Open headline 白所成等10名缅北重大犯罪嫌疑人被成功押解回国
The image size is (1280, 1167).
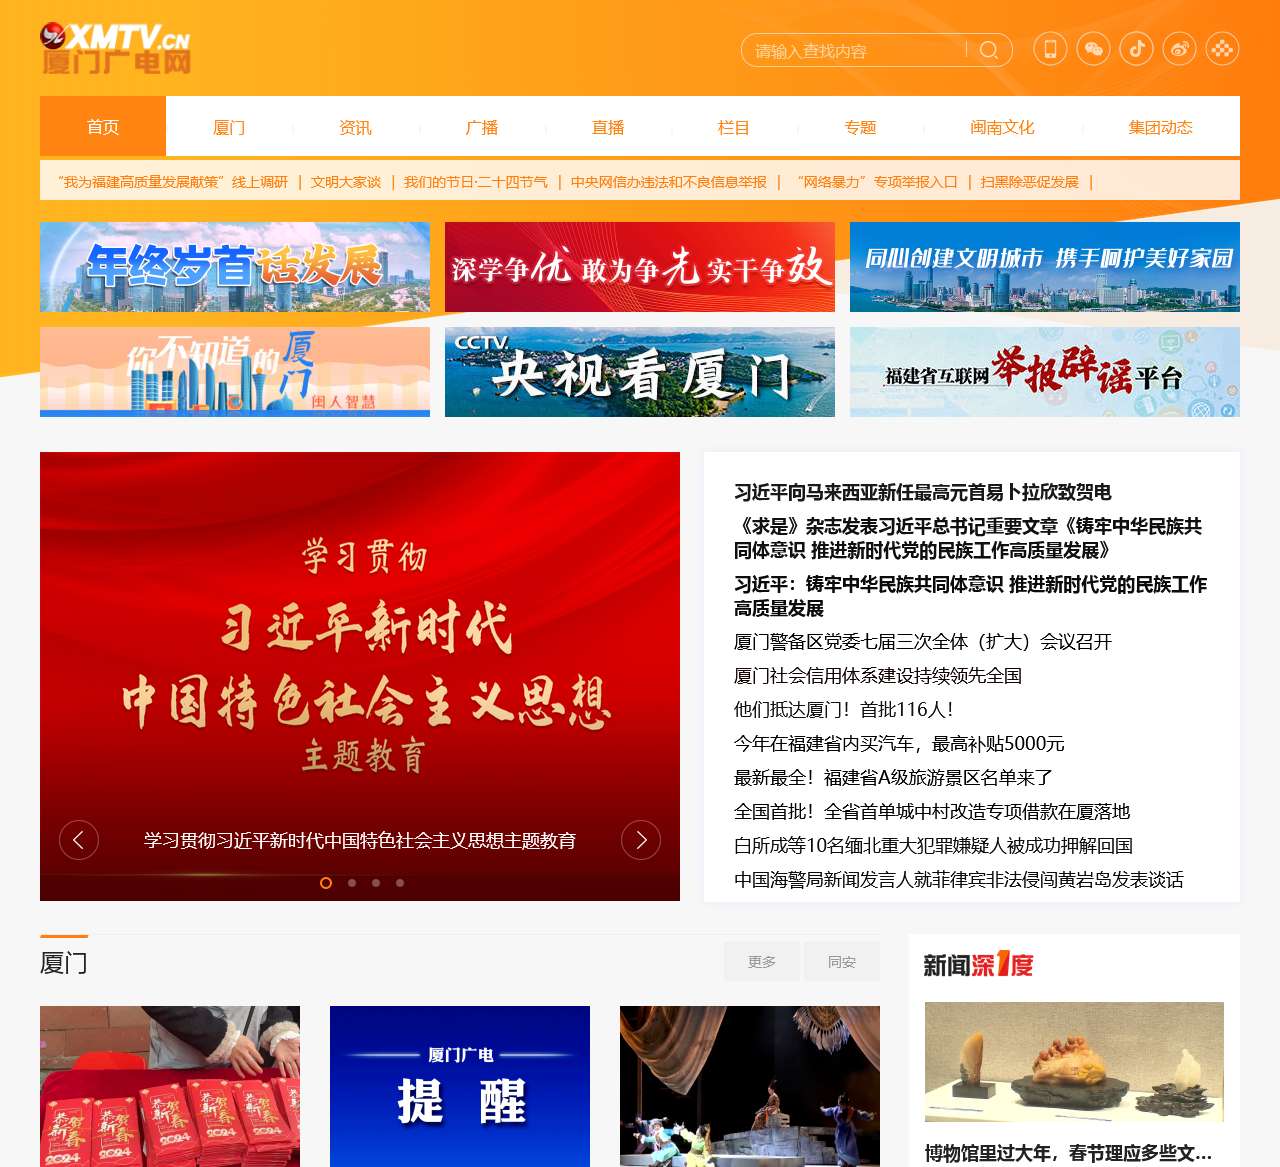[933, 846]
